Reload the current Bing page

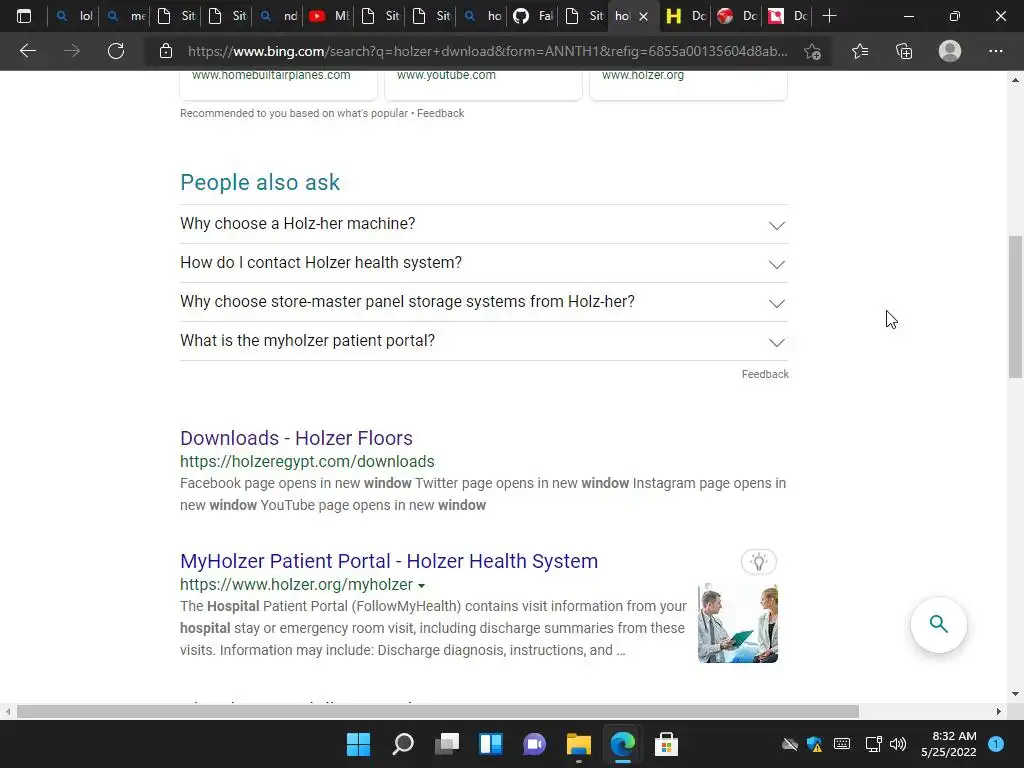click(x=116, y=51)
